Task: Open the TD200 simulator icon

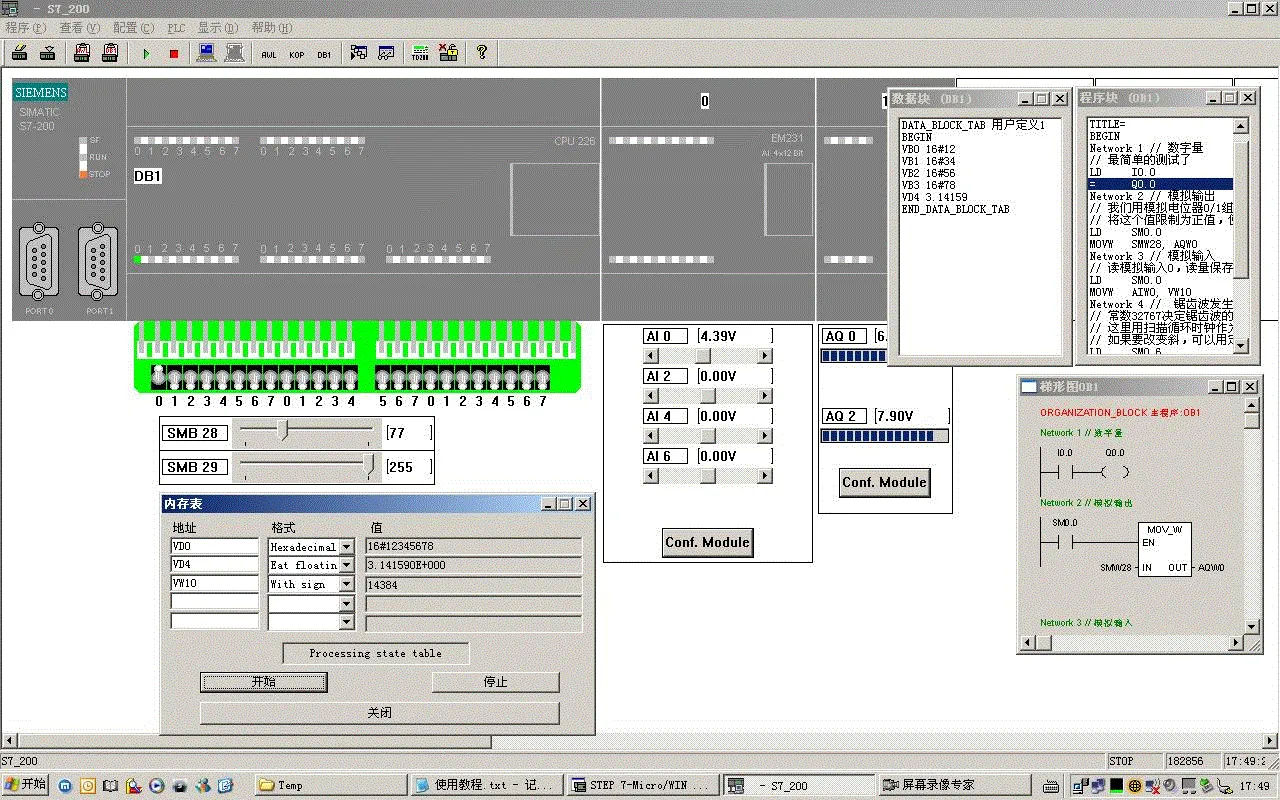Action: [420, 53]
